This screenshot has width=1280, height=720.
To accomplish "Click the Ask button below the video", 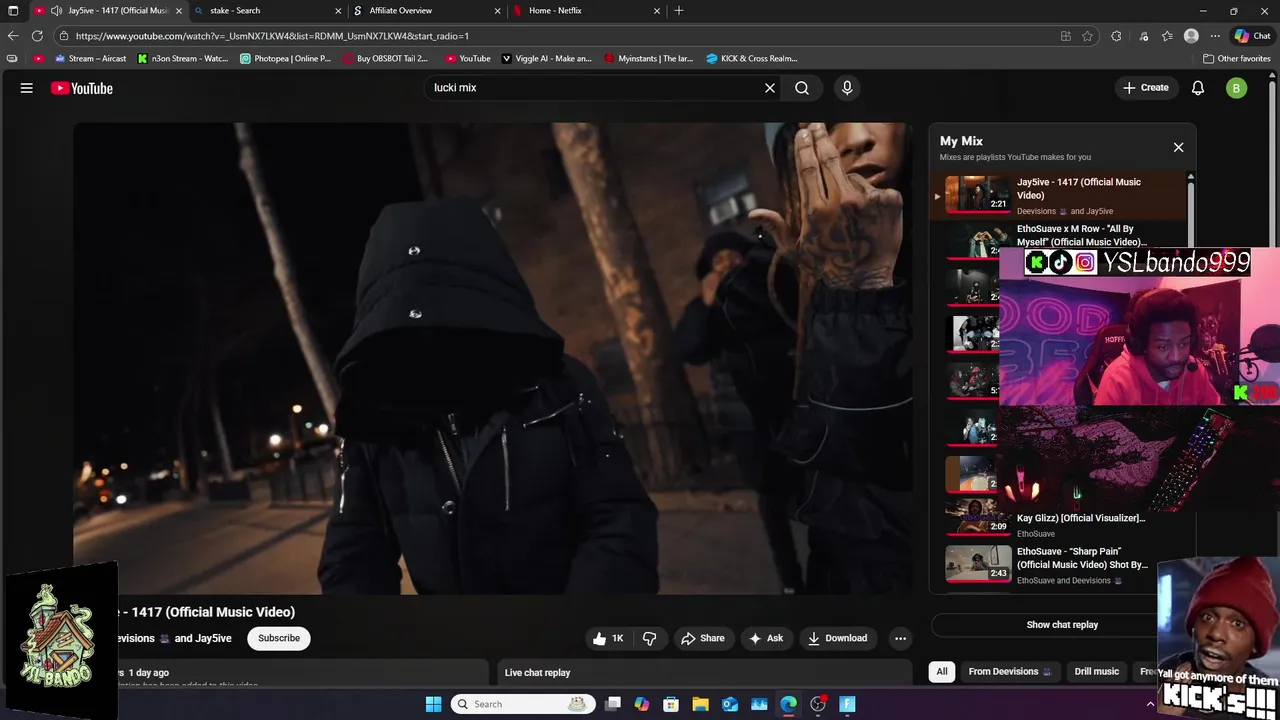I will (x=766, y=638).
